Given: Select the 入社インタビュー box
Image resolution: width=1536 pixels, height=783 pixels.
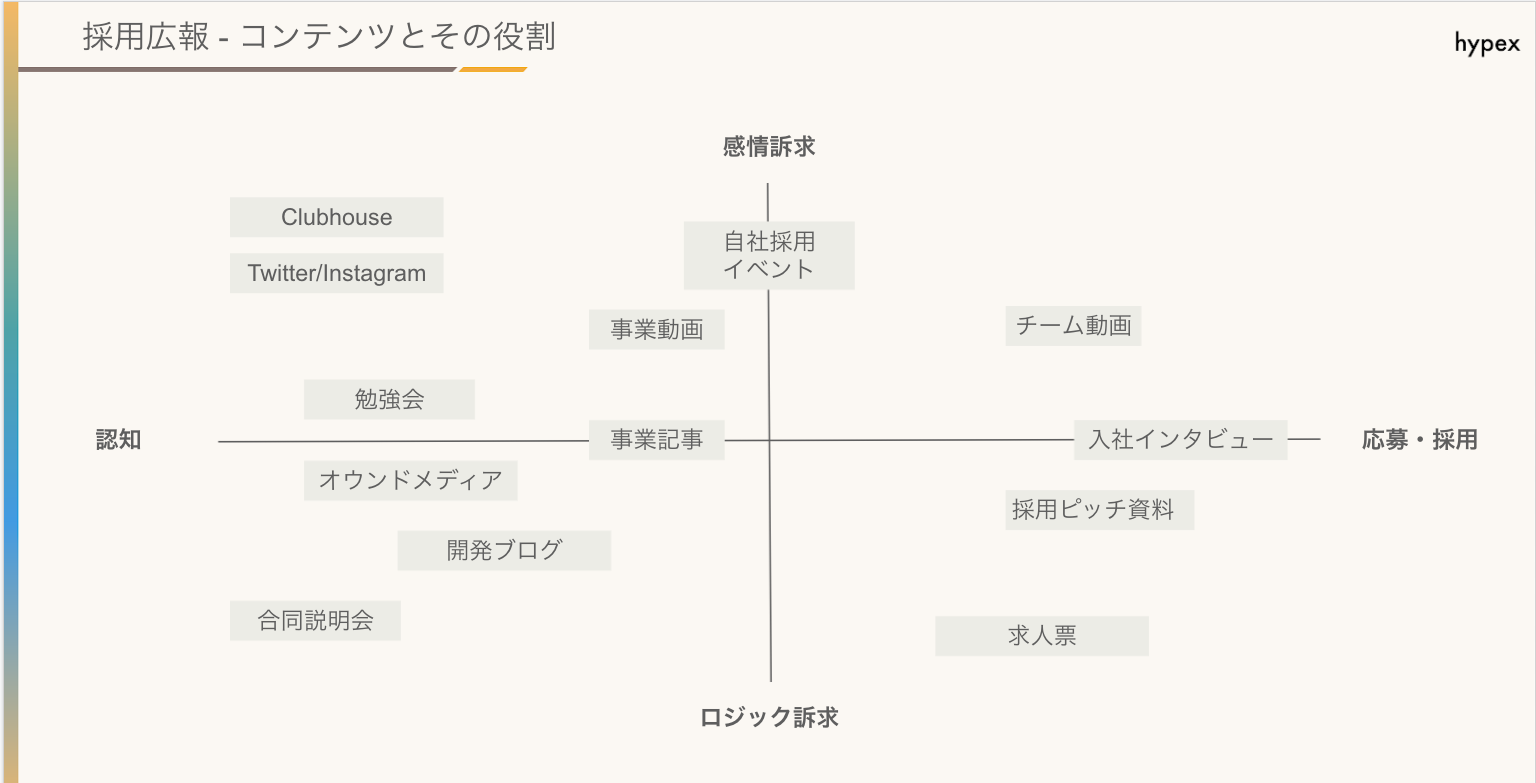Looking at the screenshot, I should 1180,439.
